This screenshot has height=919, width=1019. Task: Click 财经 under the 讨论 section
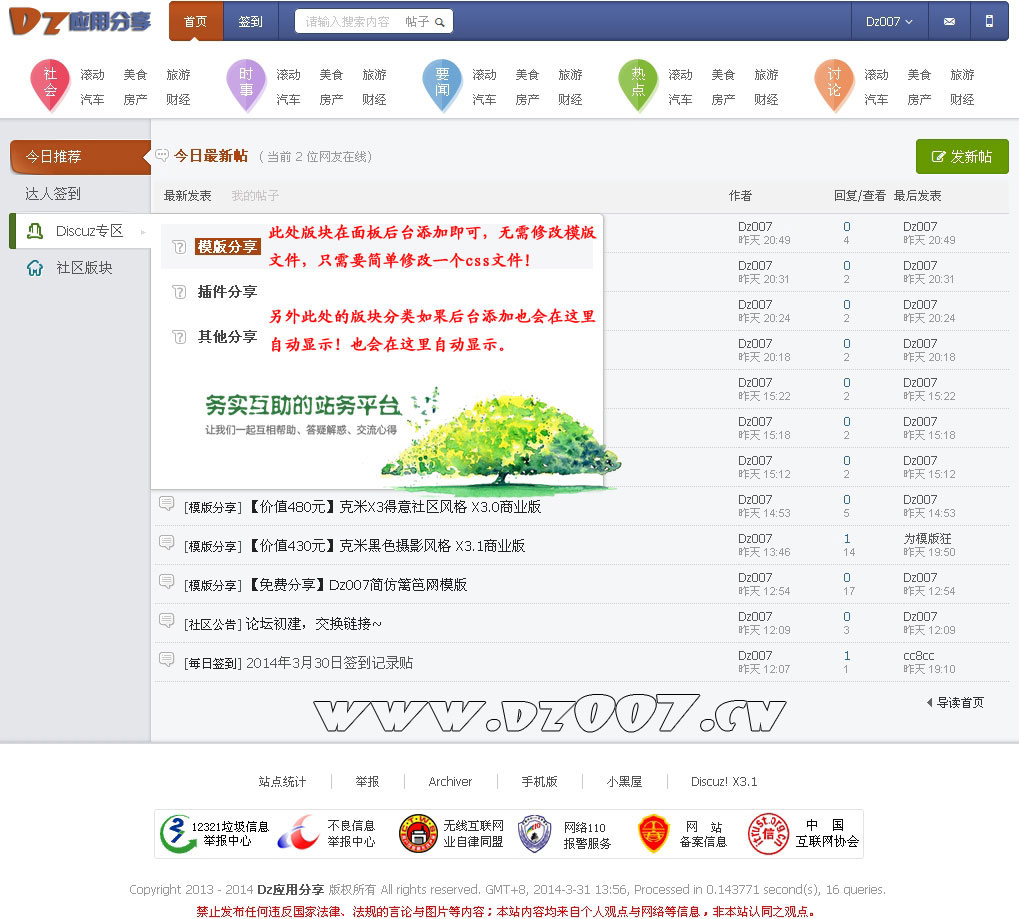point(962,99)
